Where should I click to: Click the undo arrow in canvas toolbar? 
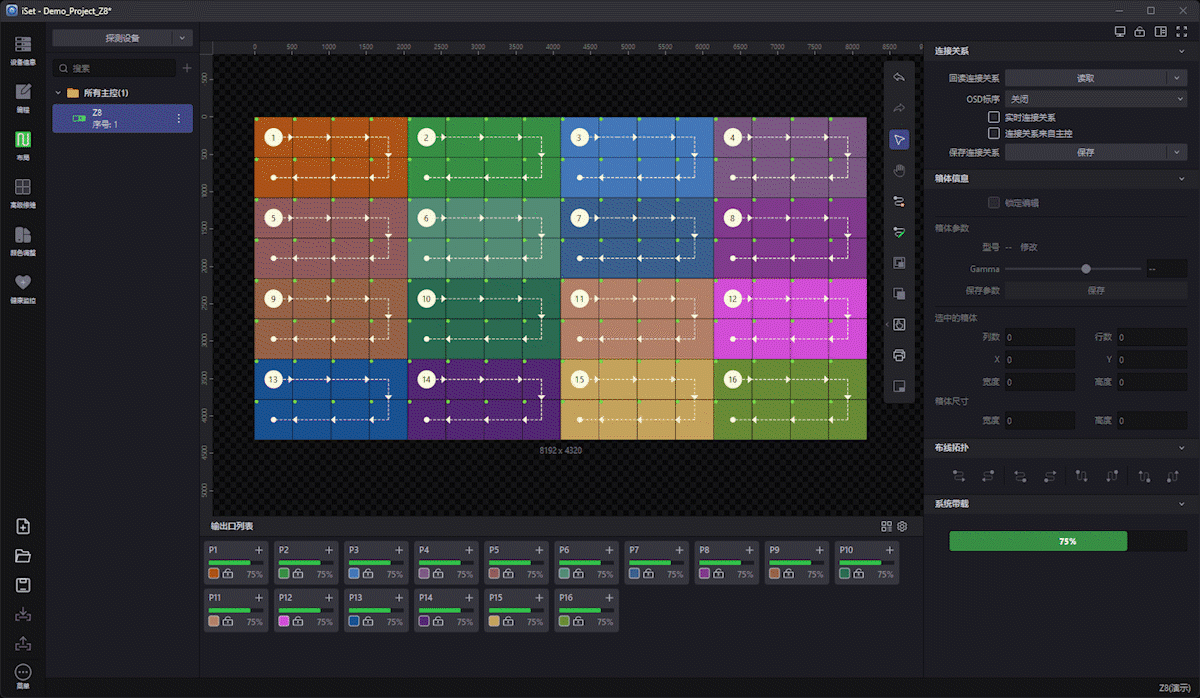click(x=898, y=77)
